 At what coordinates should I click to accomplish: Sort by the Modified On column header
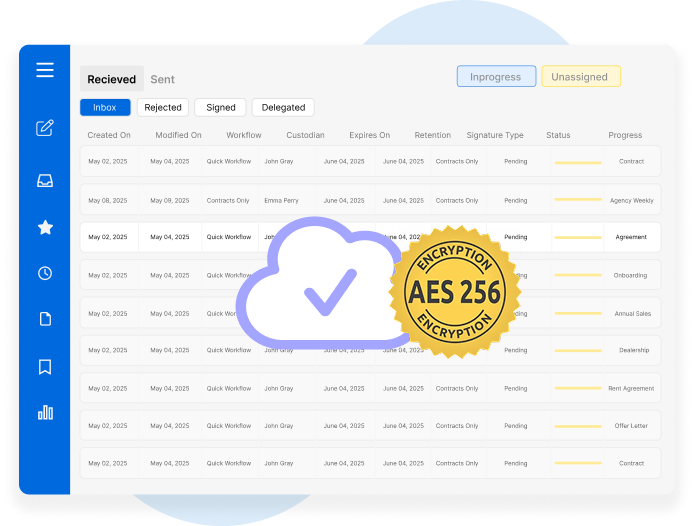(x=178, y=135)
